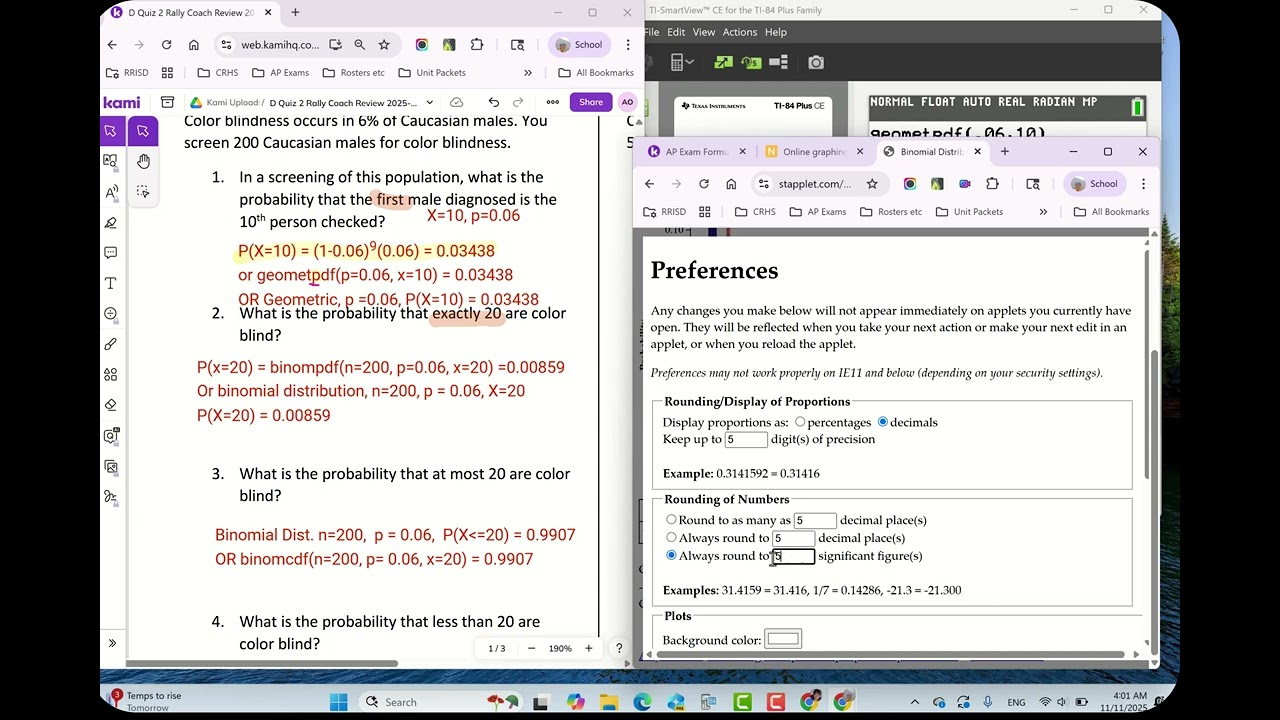Viewport: 1280px width, 720px height.
Task: Open Kami text-to-speech tool
Action: (x=110, y=192)
